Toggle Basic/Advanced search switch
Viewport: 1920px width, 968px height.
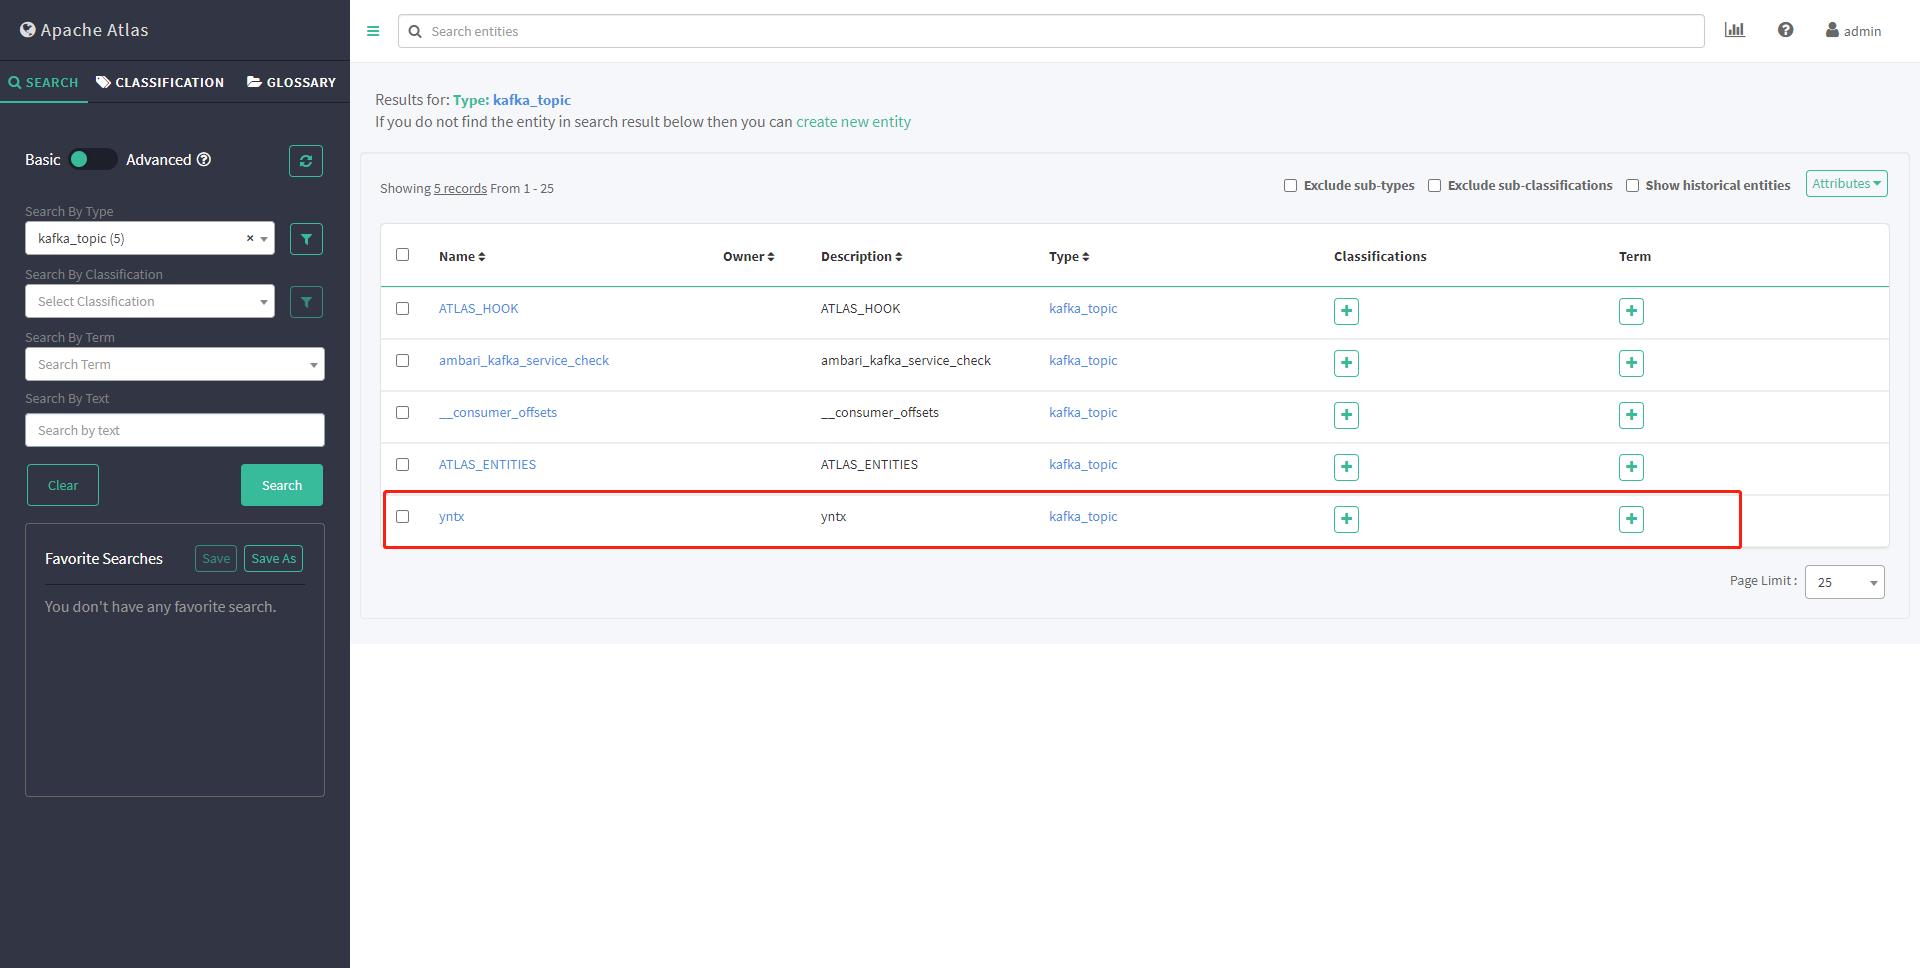point(93,159)
